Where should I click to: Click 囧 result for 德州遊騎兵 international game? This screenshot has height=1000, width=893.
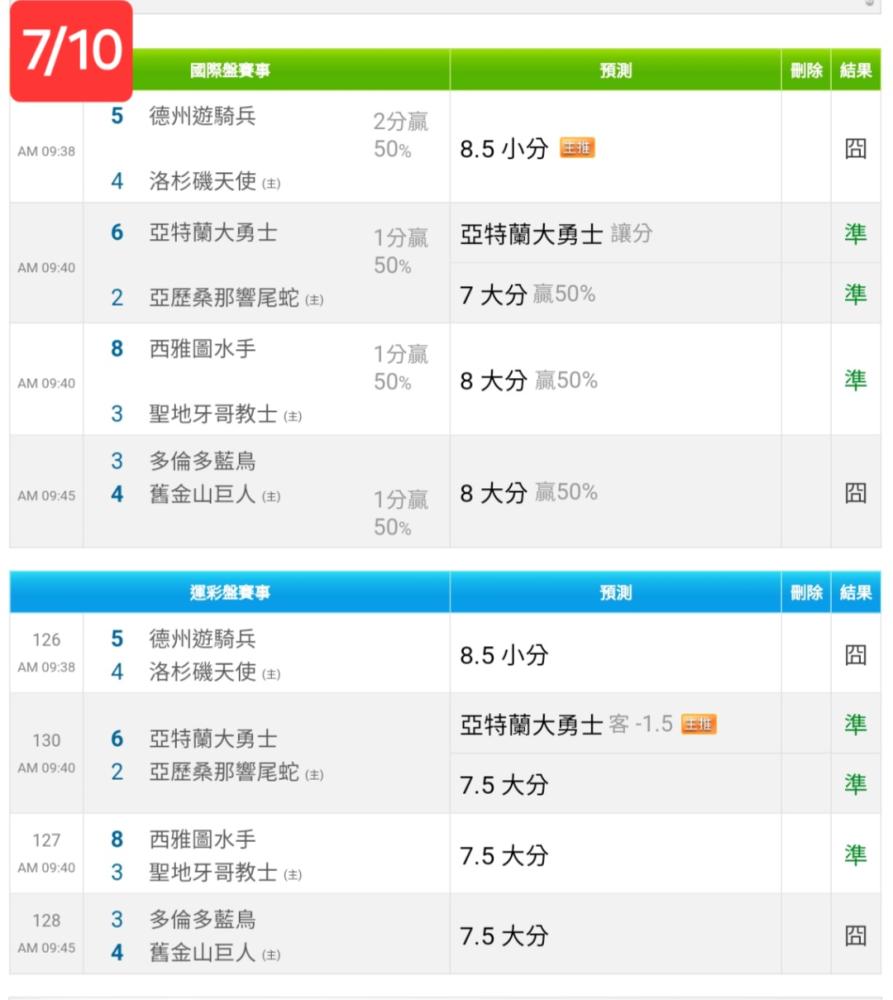click(x=855, y=149)
